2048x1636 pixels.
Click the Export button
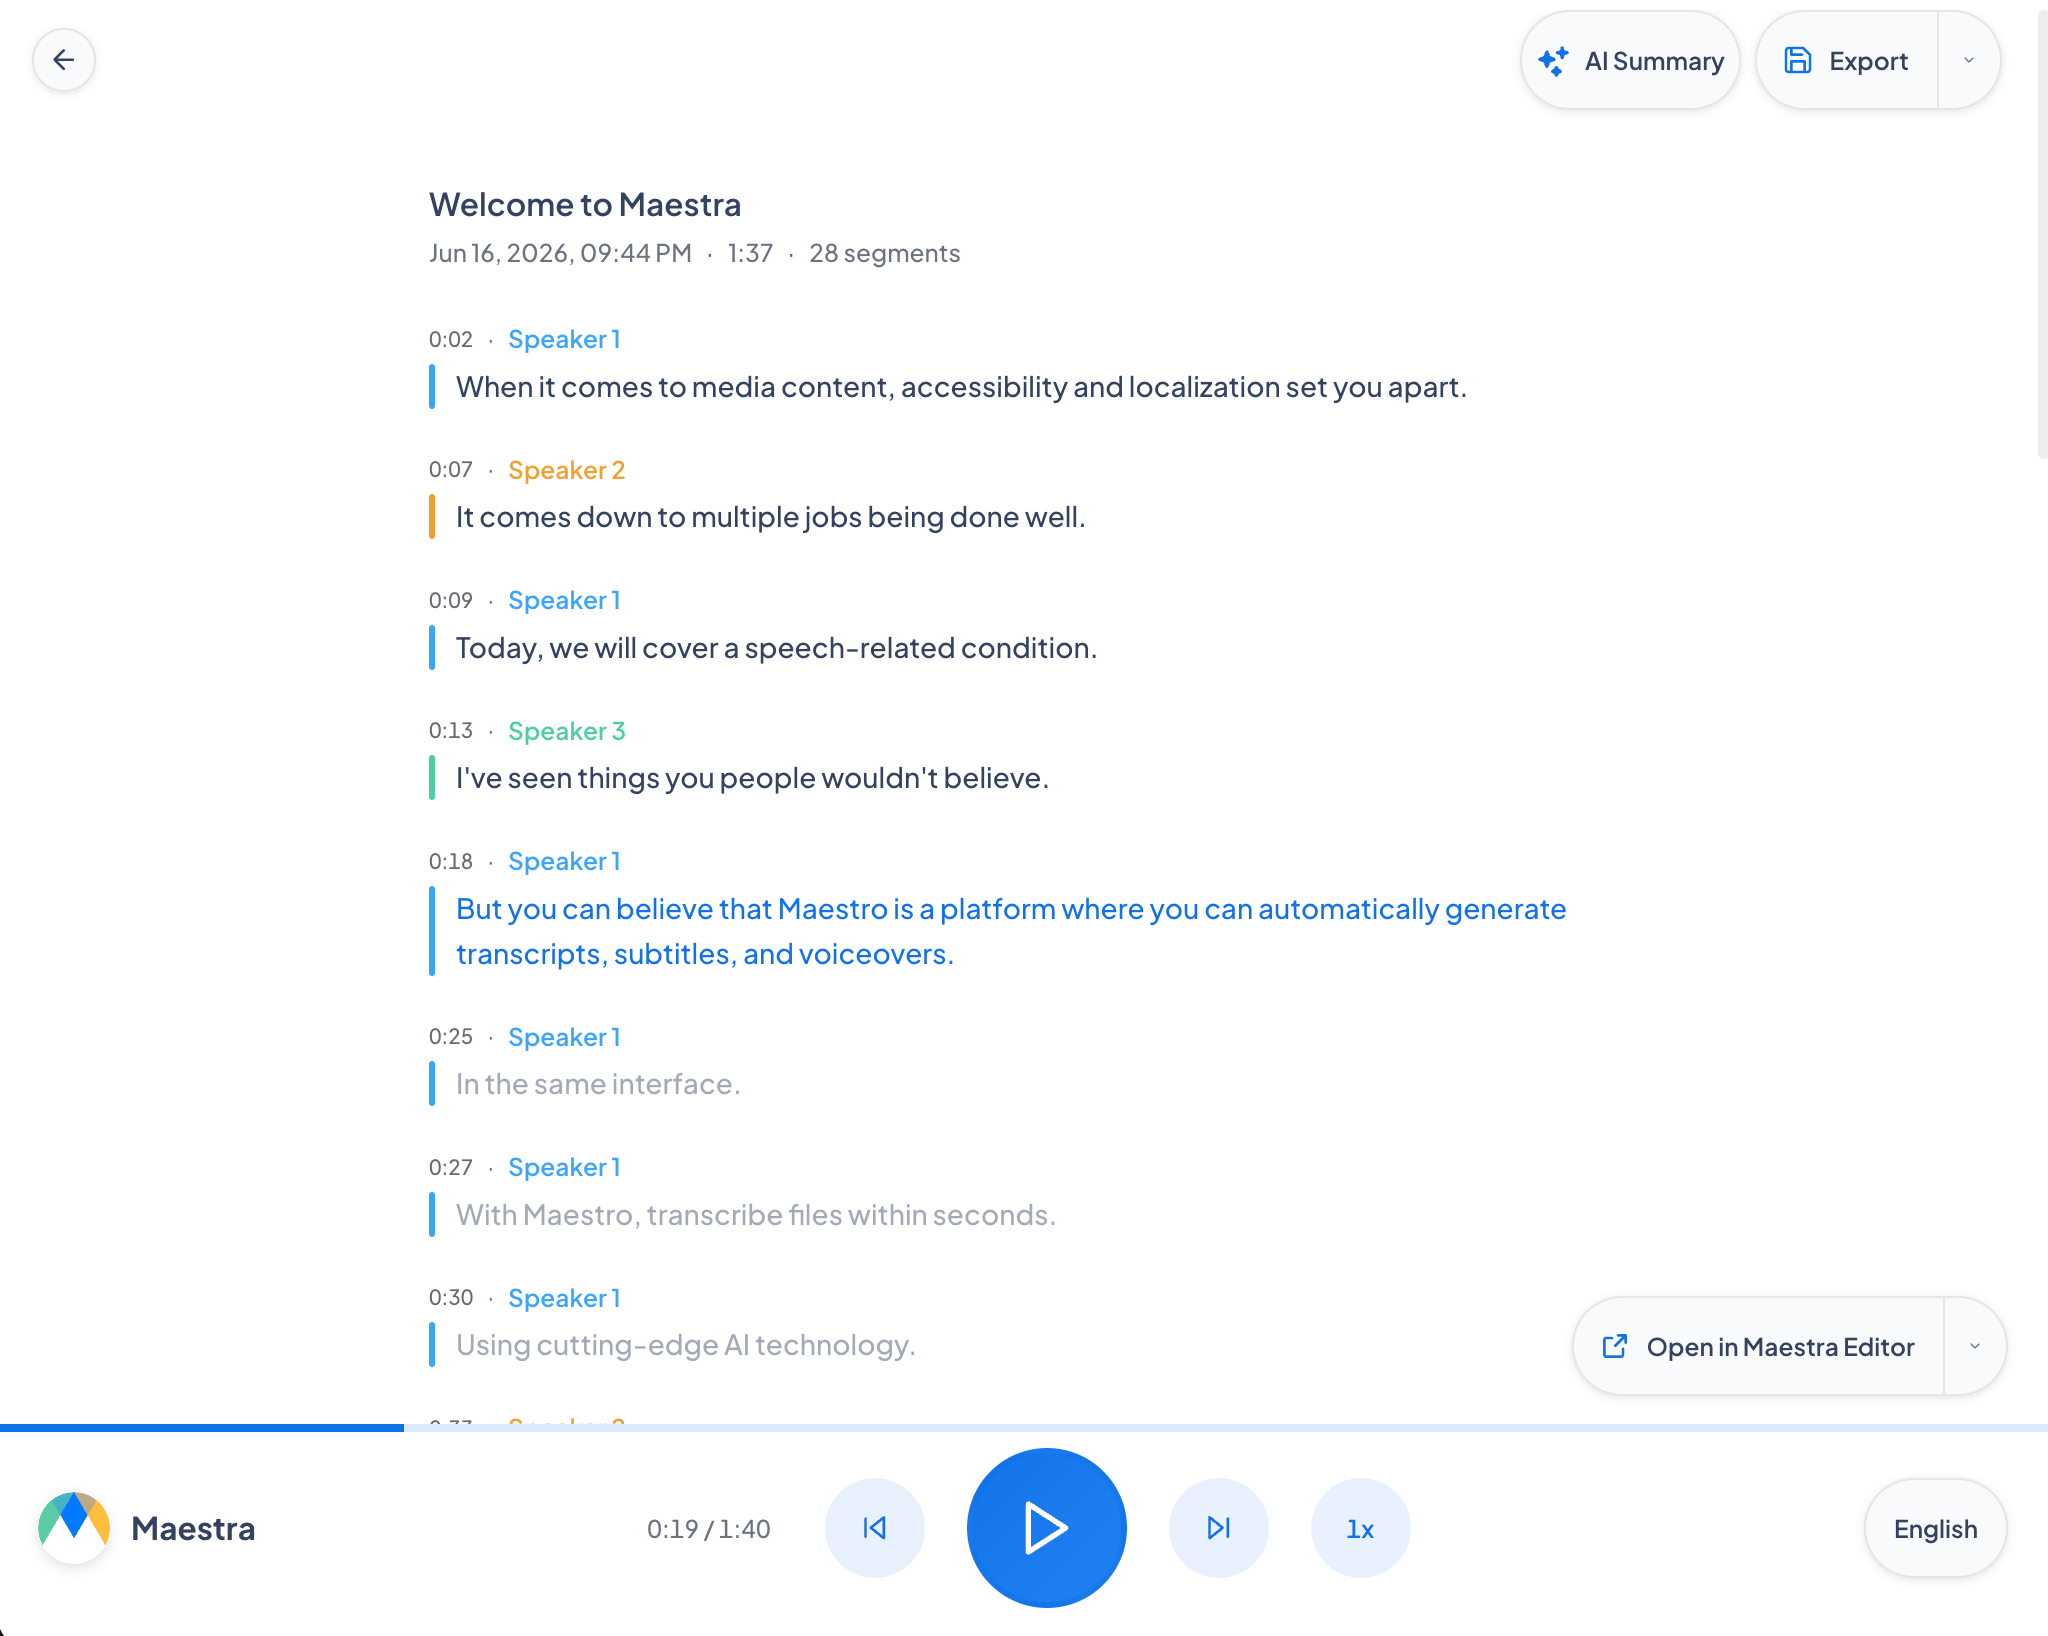tap(1847, 61)
